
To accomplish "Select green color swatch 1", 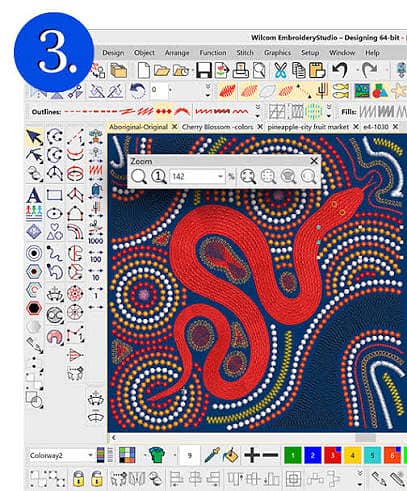I will click(293, 455).
